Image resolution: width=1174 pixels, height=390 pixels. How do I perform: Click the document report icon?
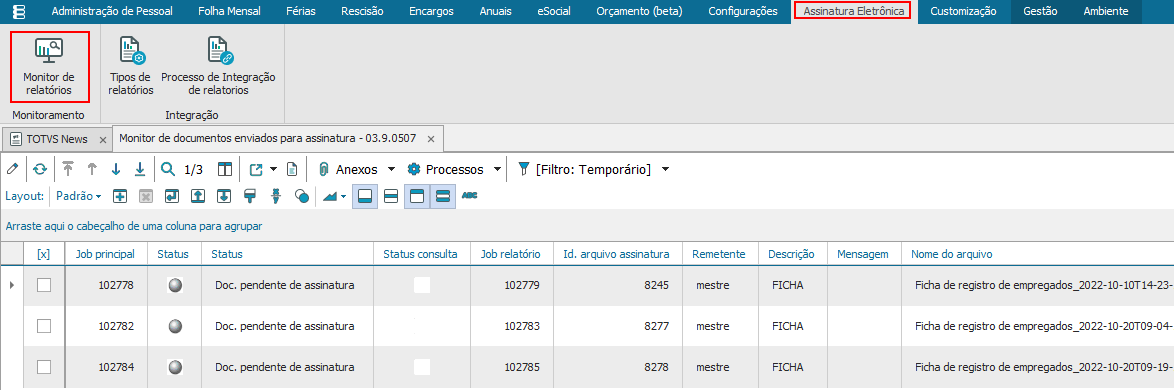click(293, 170)
